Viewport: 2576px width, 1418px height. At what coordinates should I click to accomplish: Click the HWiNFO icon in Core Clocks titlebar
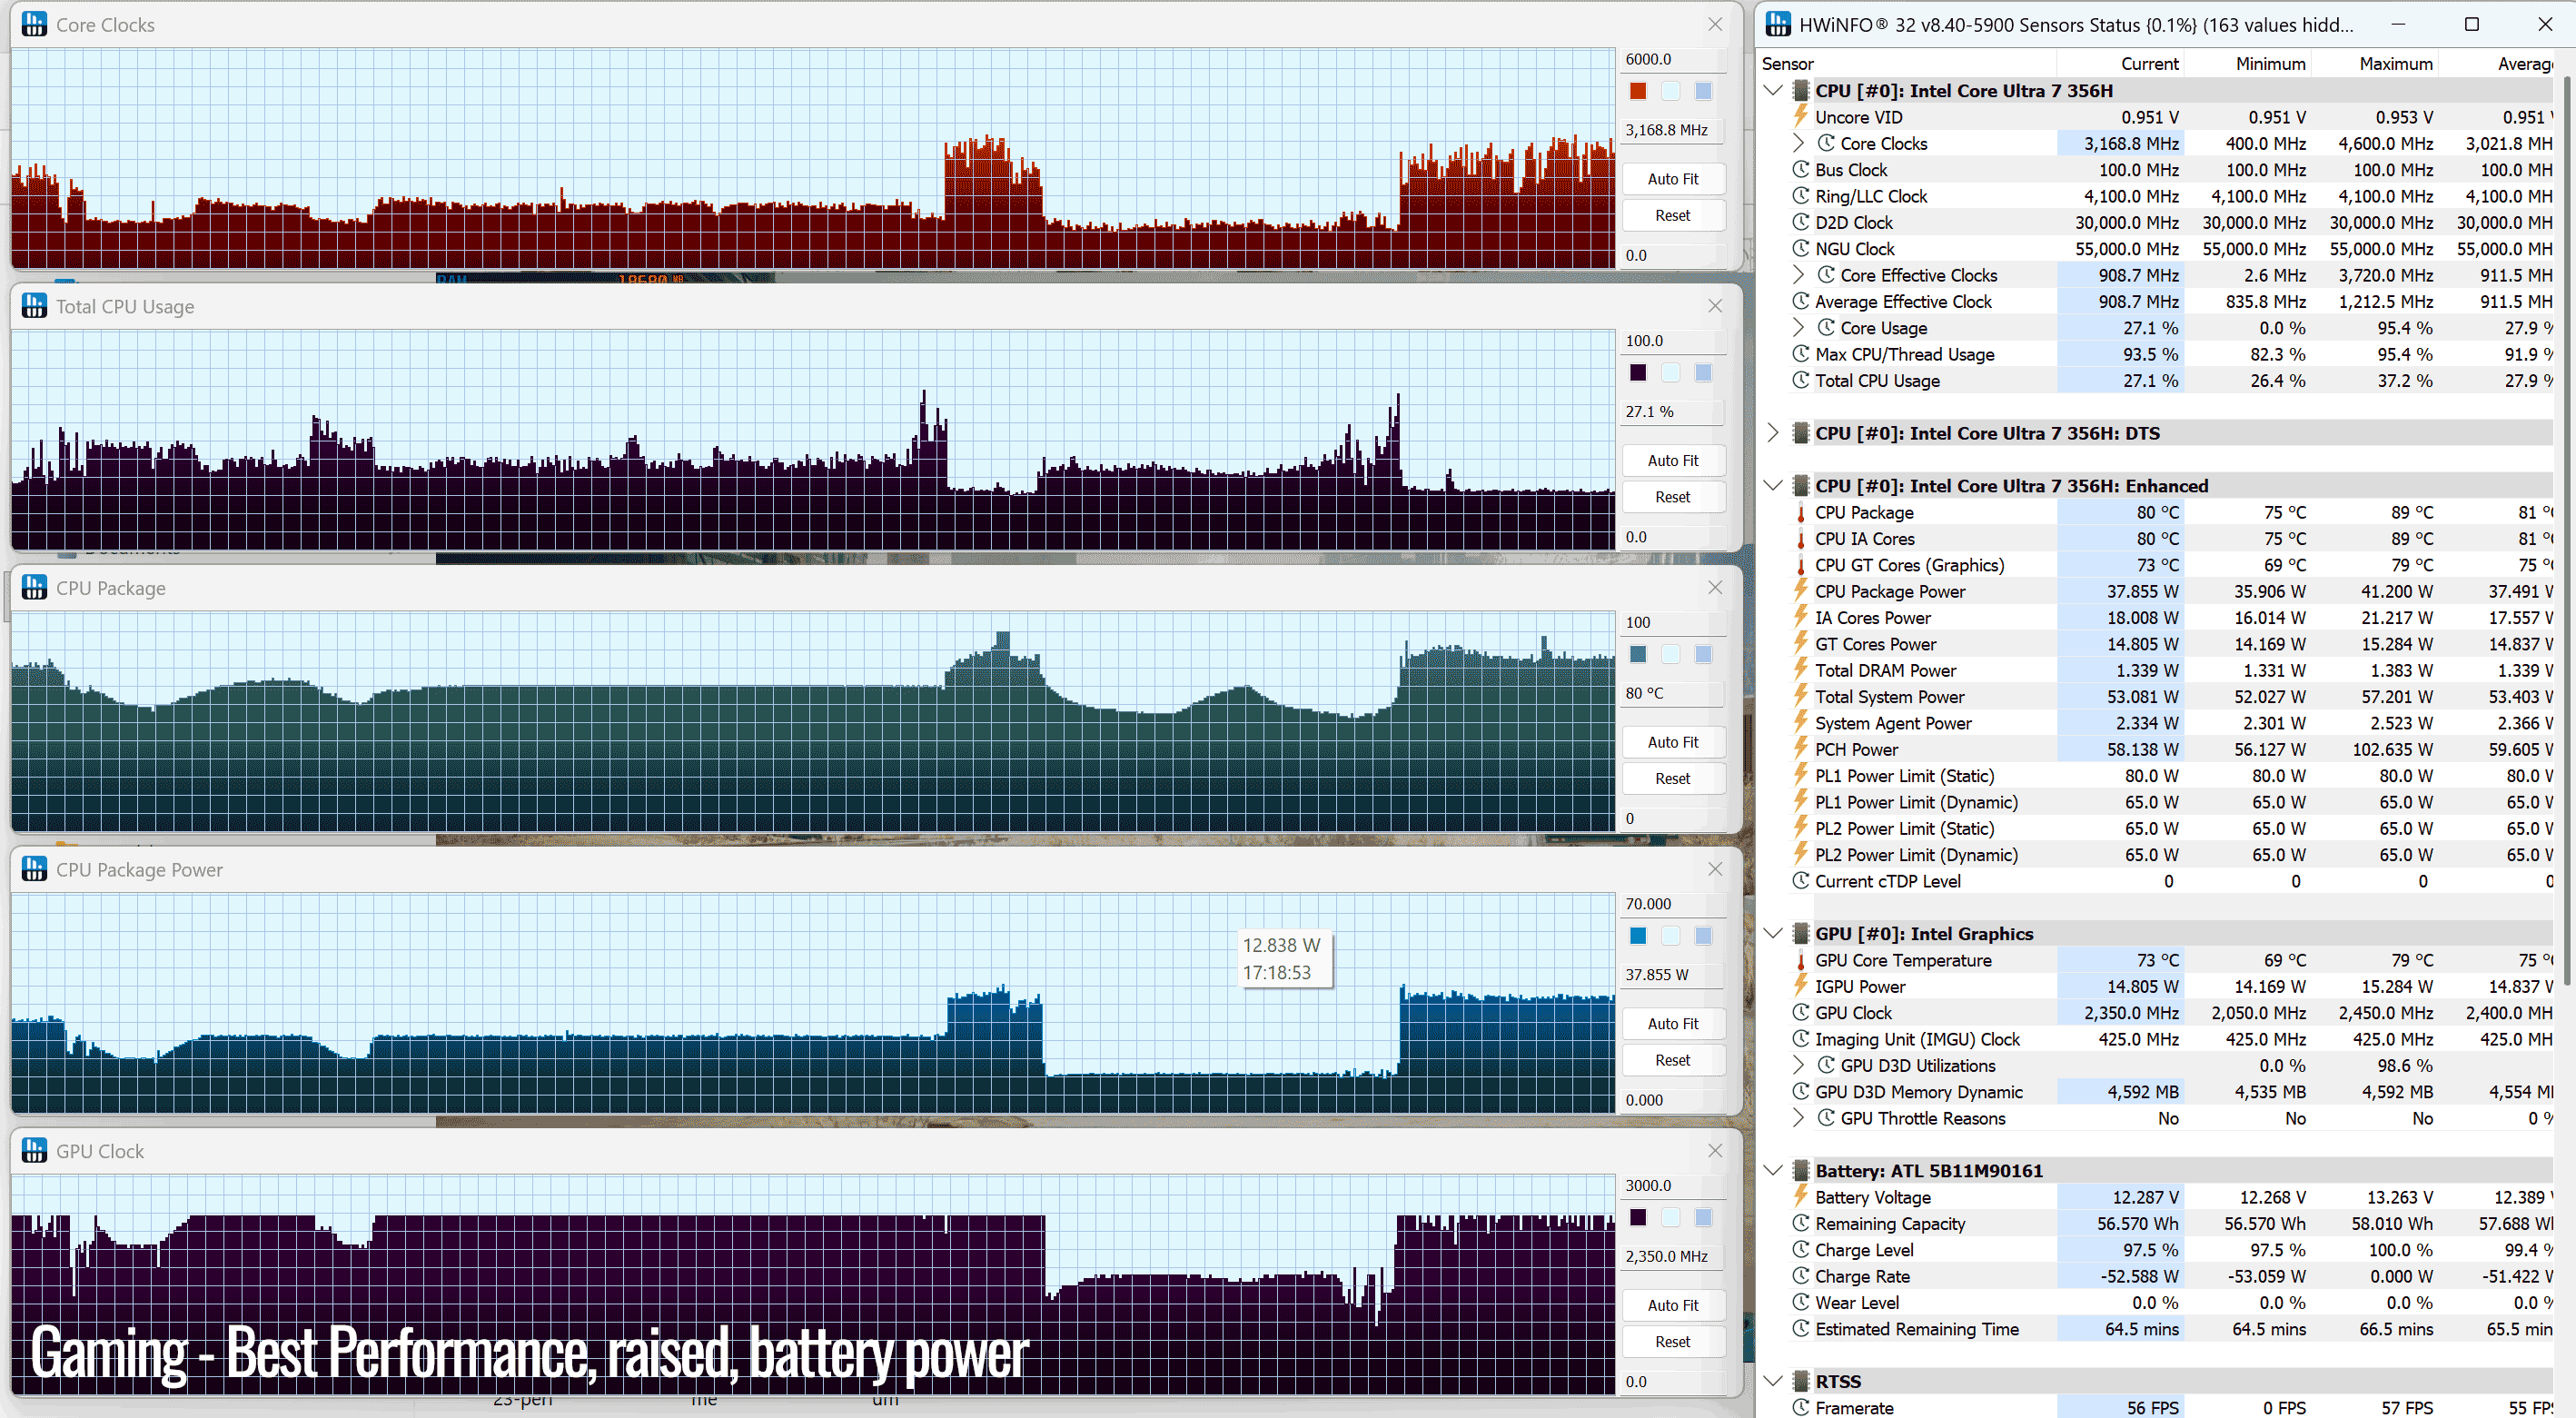coord(34,24)
